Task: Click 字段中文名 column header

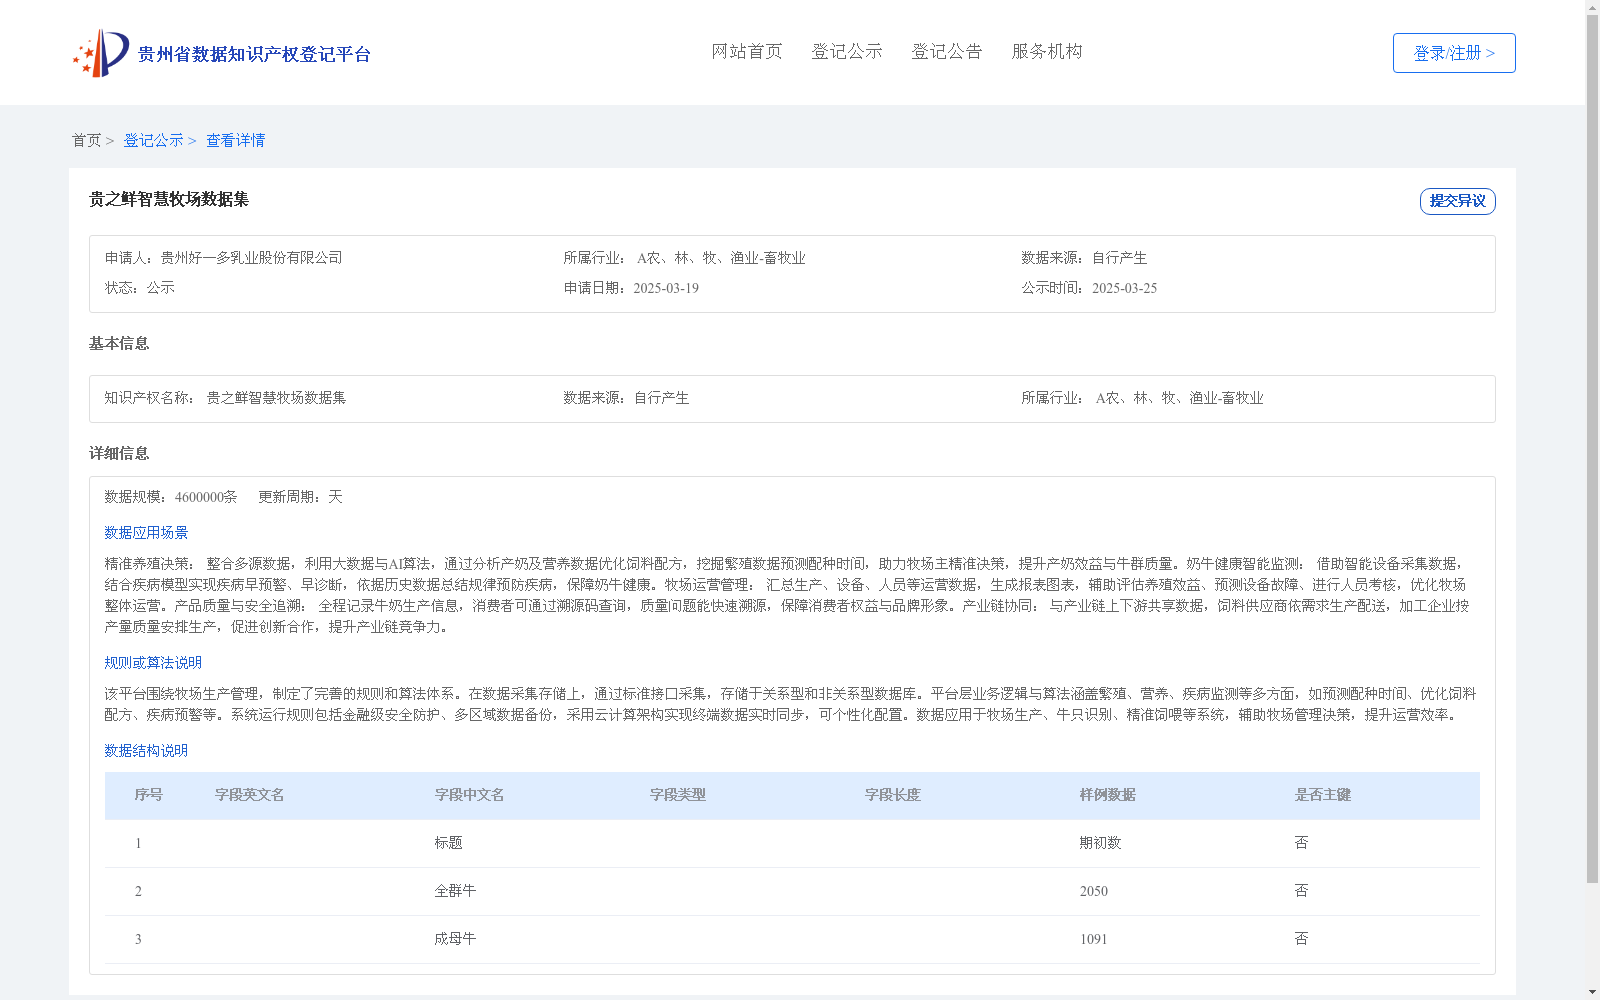Action: tap(469, 795)
